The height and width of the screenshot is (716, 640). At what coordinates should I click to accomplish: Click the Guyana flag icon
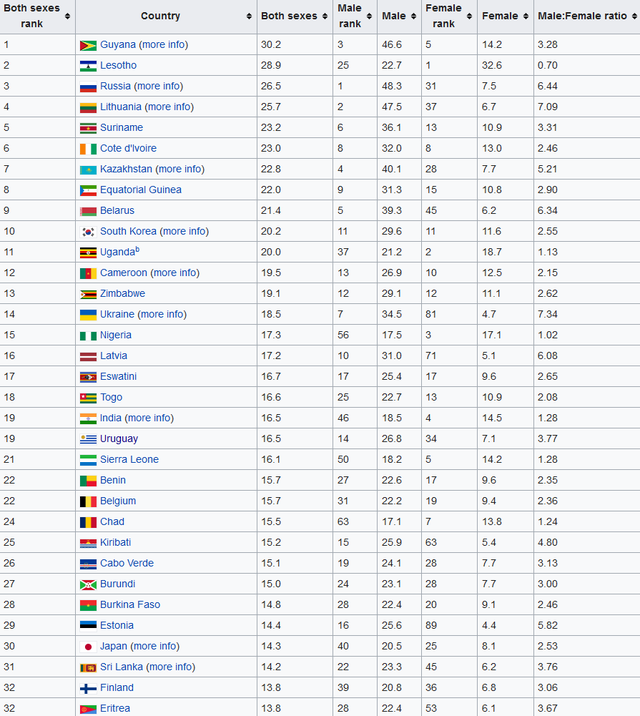[x=88, y=45]
